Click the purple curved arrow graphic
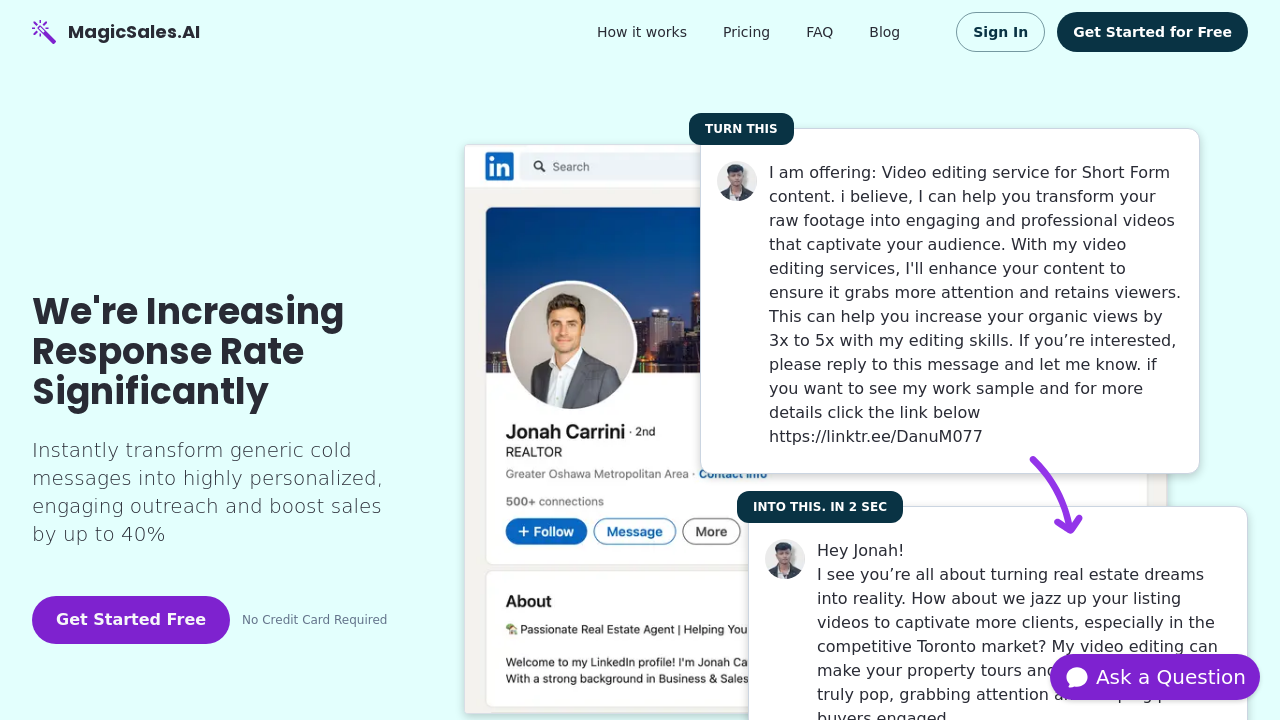 pos(1057,495)
